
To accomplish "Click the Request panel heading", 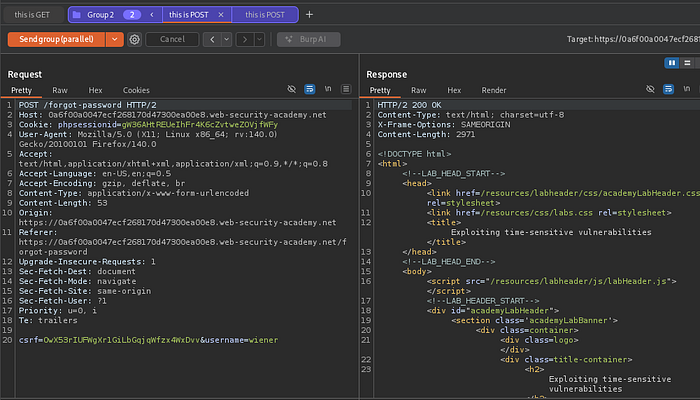I will 25,75.
